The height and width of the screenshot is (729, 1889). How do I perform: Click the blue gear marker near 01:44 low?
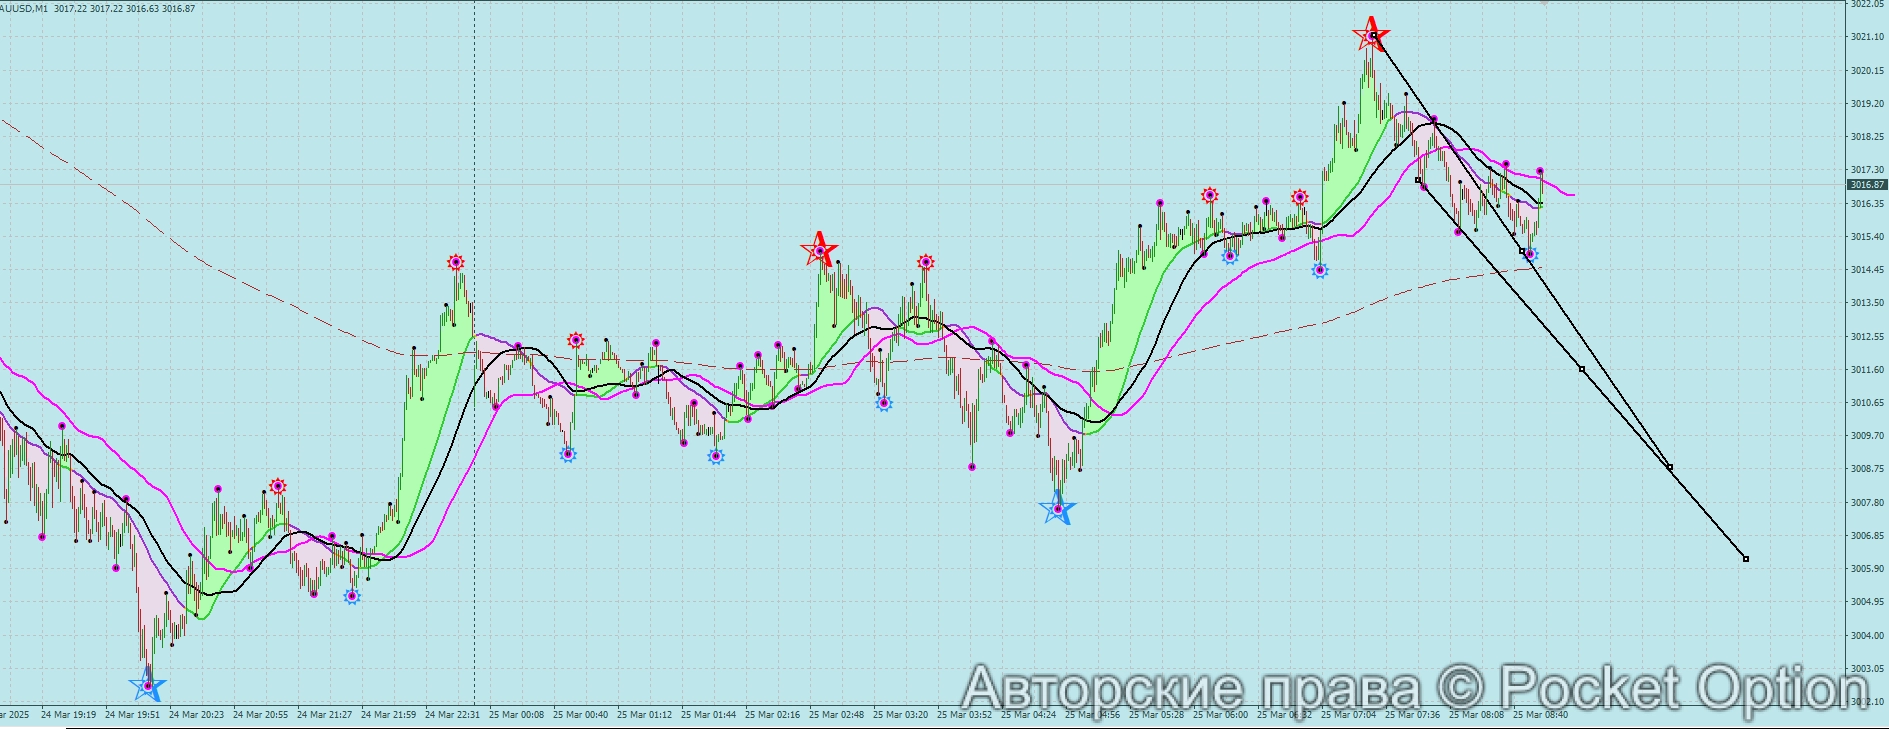click(716, 456)
